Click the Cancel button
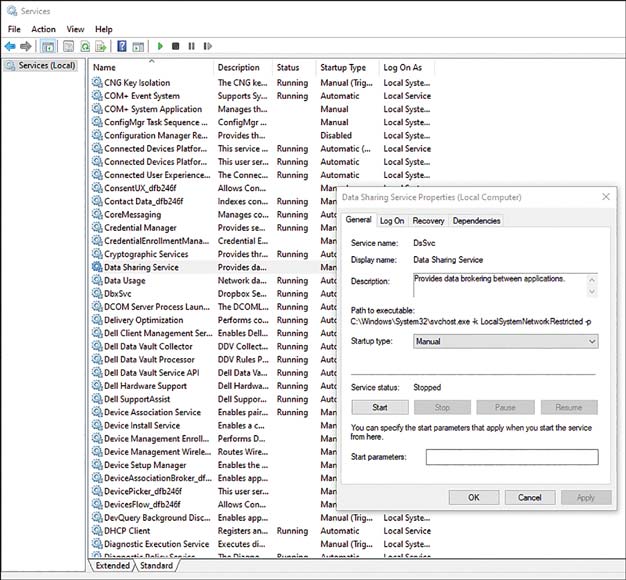Viewport: 626px width, 580px height. coord(529,497)
